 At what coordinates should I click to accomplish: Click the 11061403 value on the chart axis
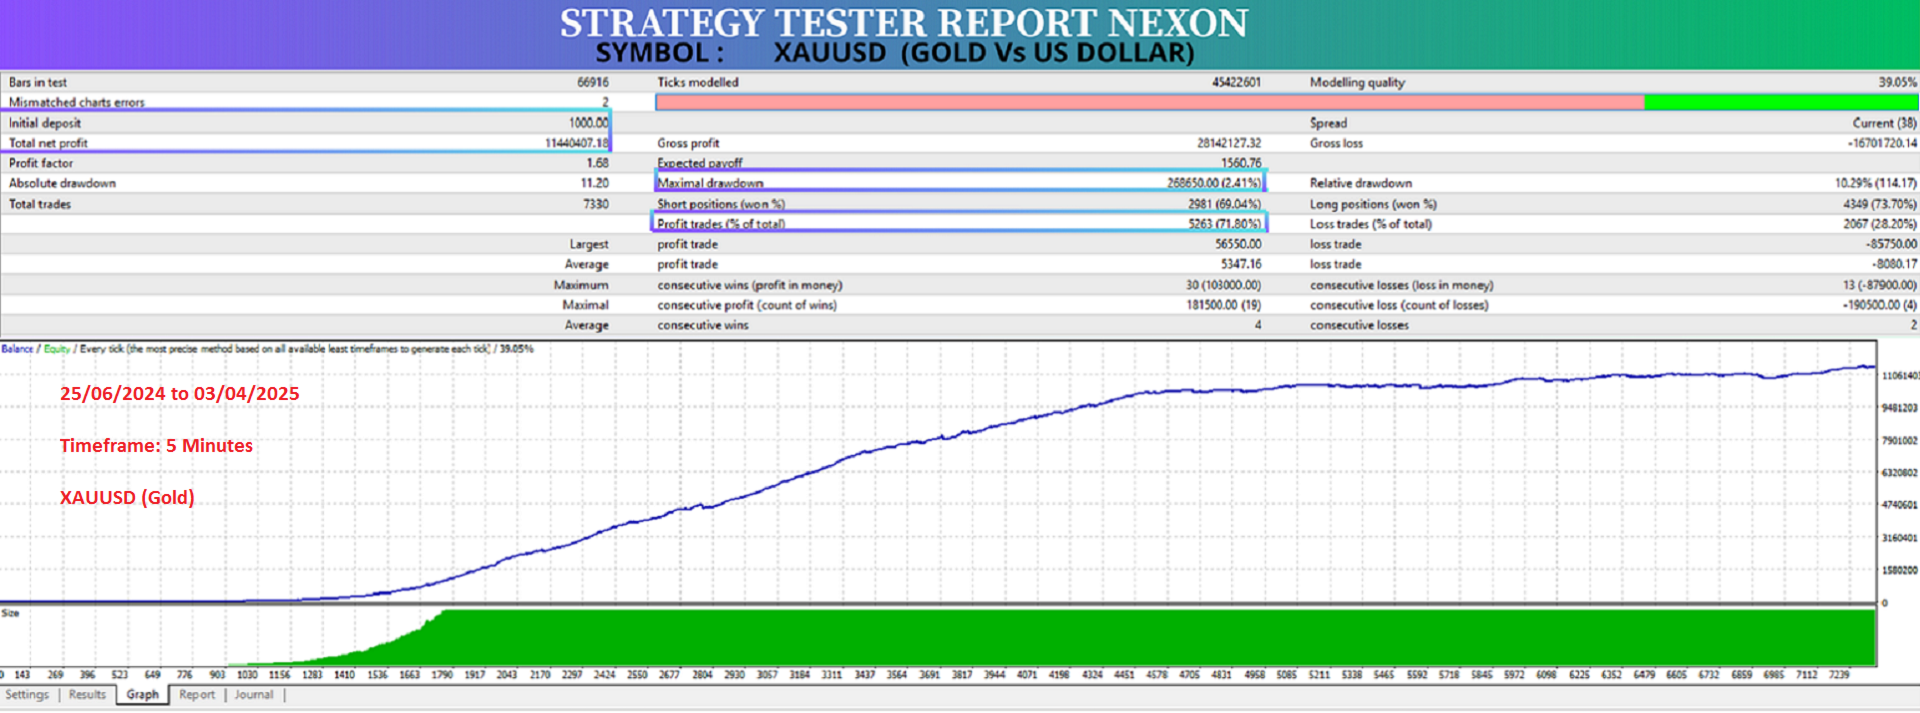pos(1900,376)
